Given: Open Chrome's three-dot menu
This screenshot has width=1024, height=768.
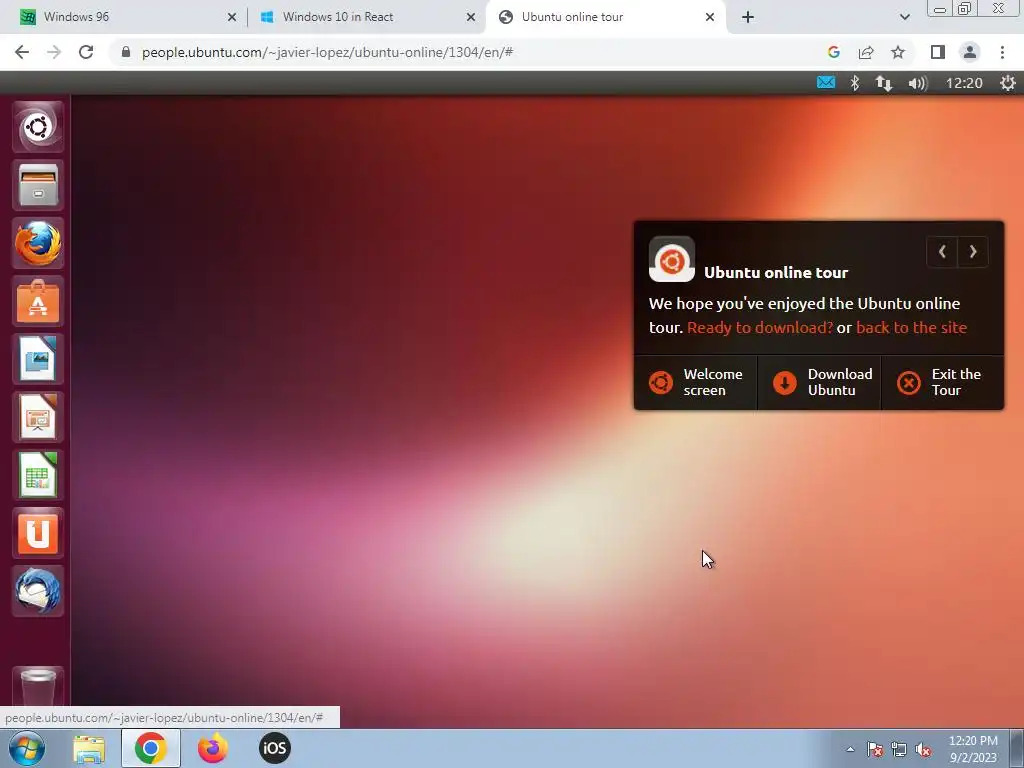Looking at the screenshot, I should (1002, 52).
